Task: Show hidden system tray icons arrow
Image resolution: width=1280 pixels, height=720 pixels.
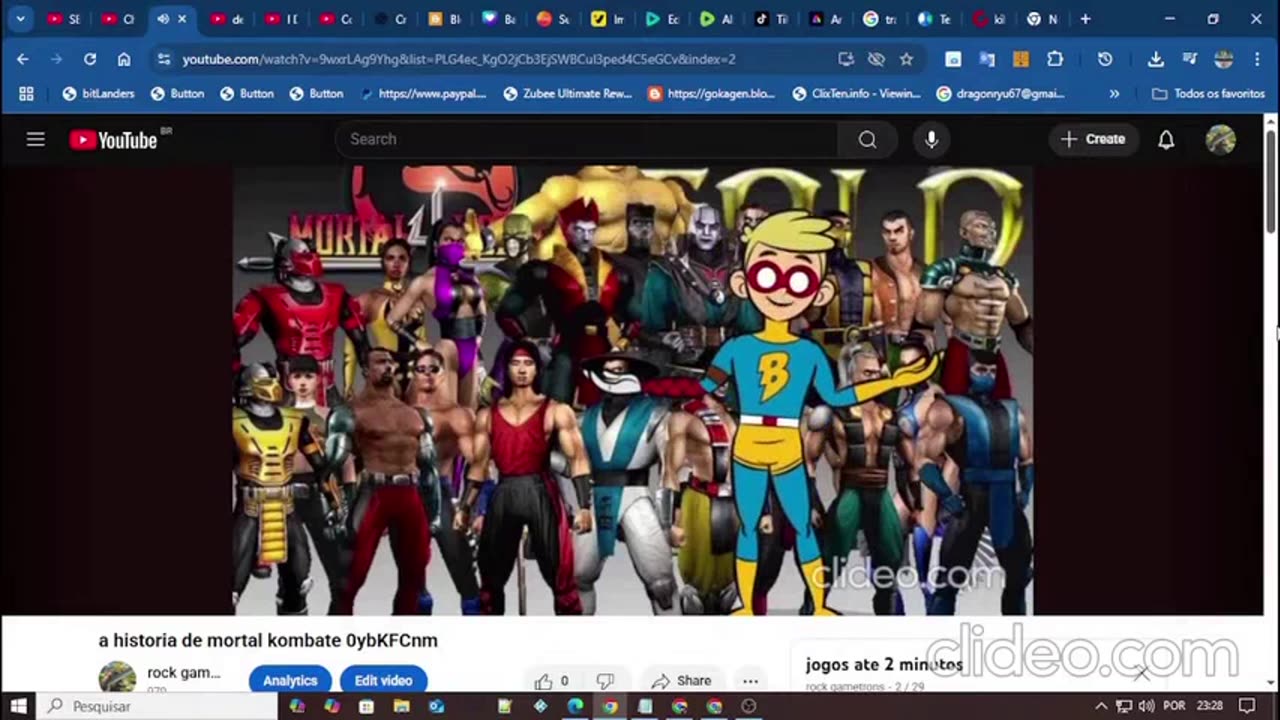Action: click(1101, 706)
